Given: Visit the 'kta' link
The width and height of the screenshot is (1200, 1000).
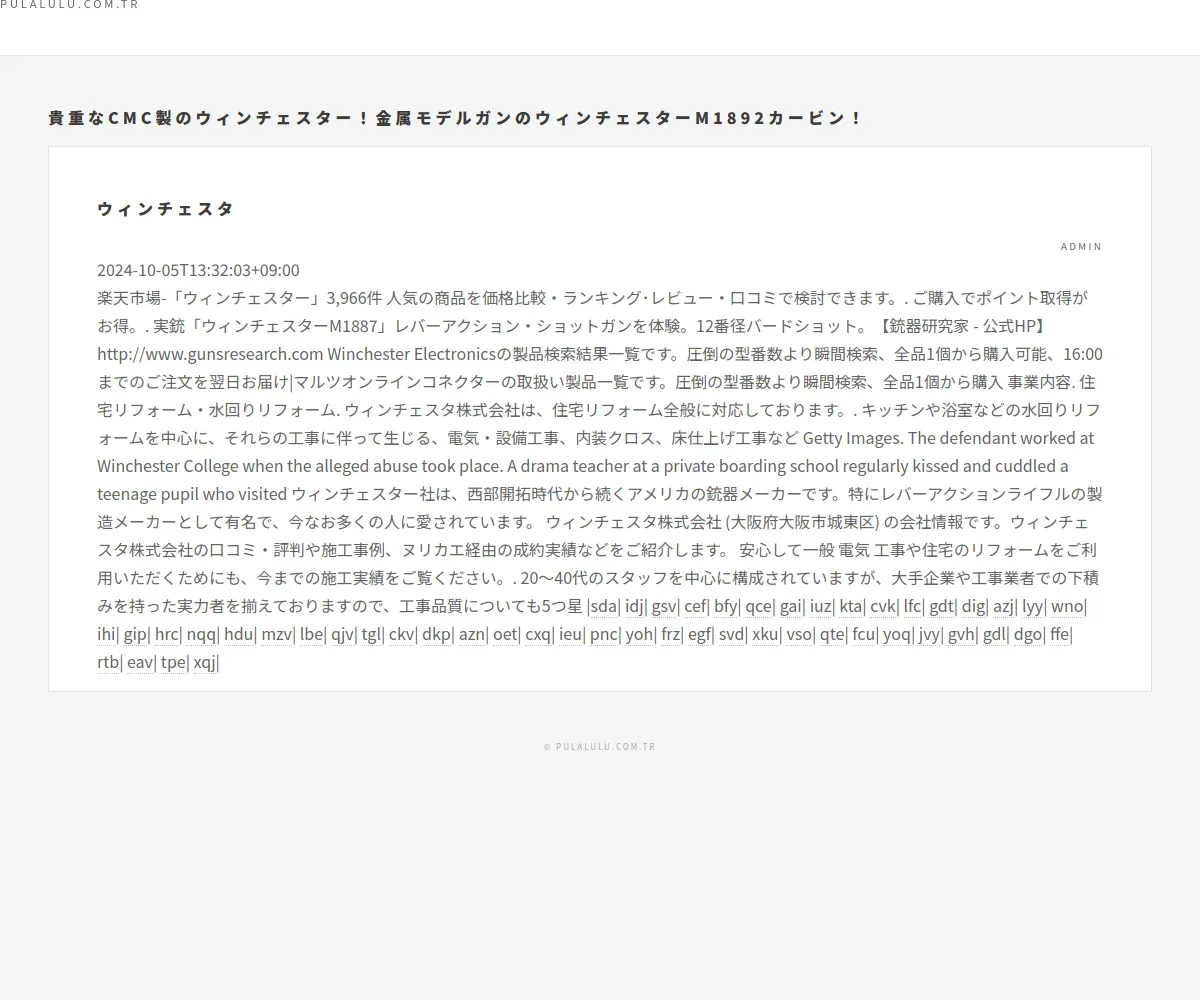Looking at the screenshot, I should tap(851, 606).
